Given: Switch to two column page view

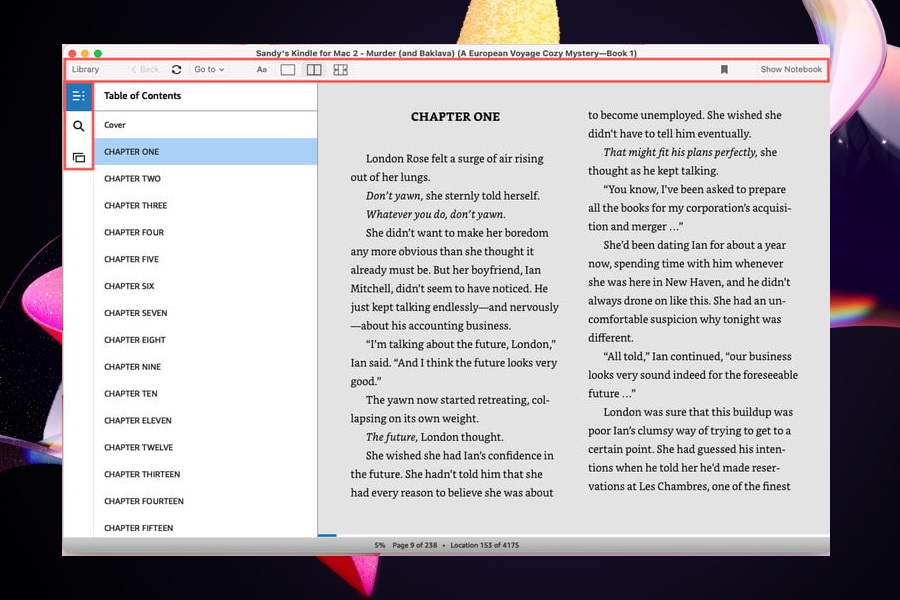Looking at the screenshot, I should [314, 70].
